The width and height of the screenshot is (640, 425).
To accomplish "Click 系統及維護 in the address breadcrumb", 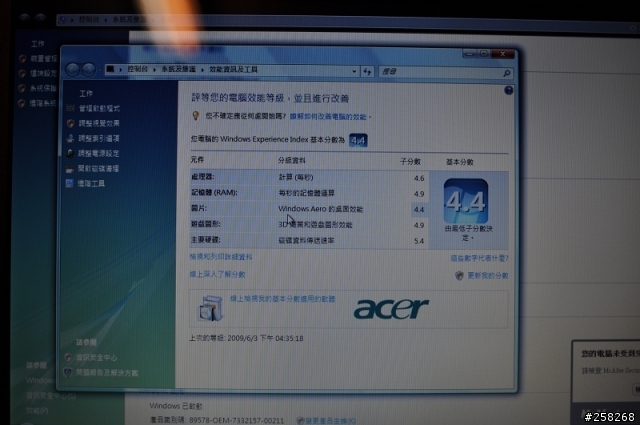I will [x=178, y=69].
